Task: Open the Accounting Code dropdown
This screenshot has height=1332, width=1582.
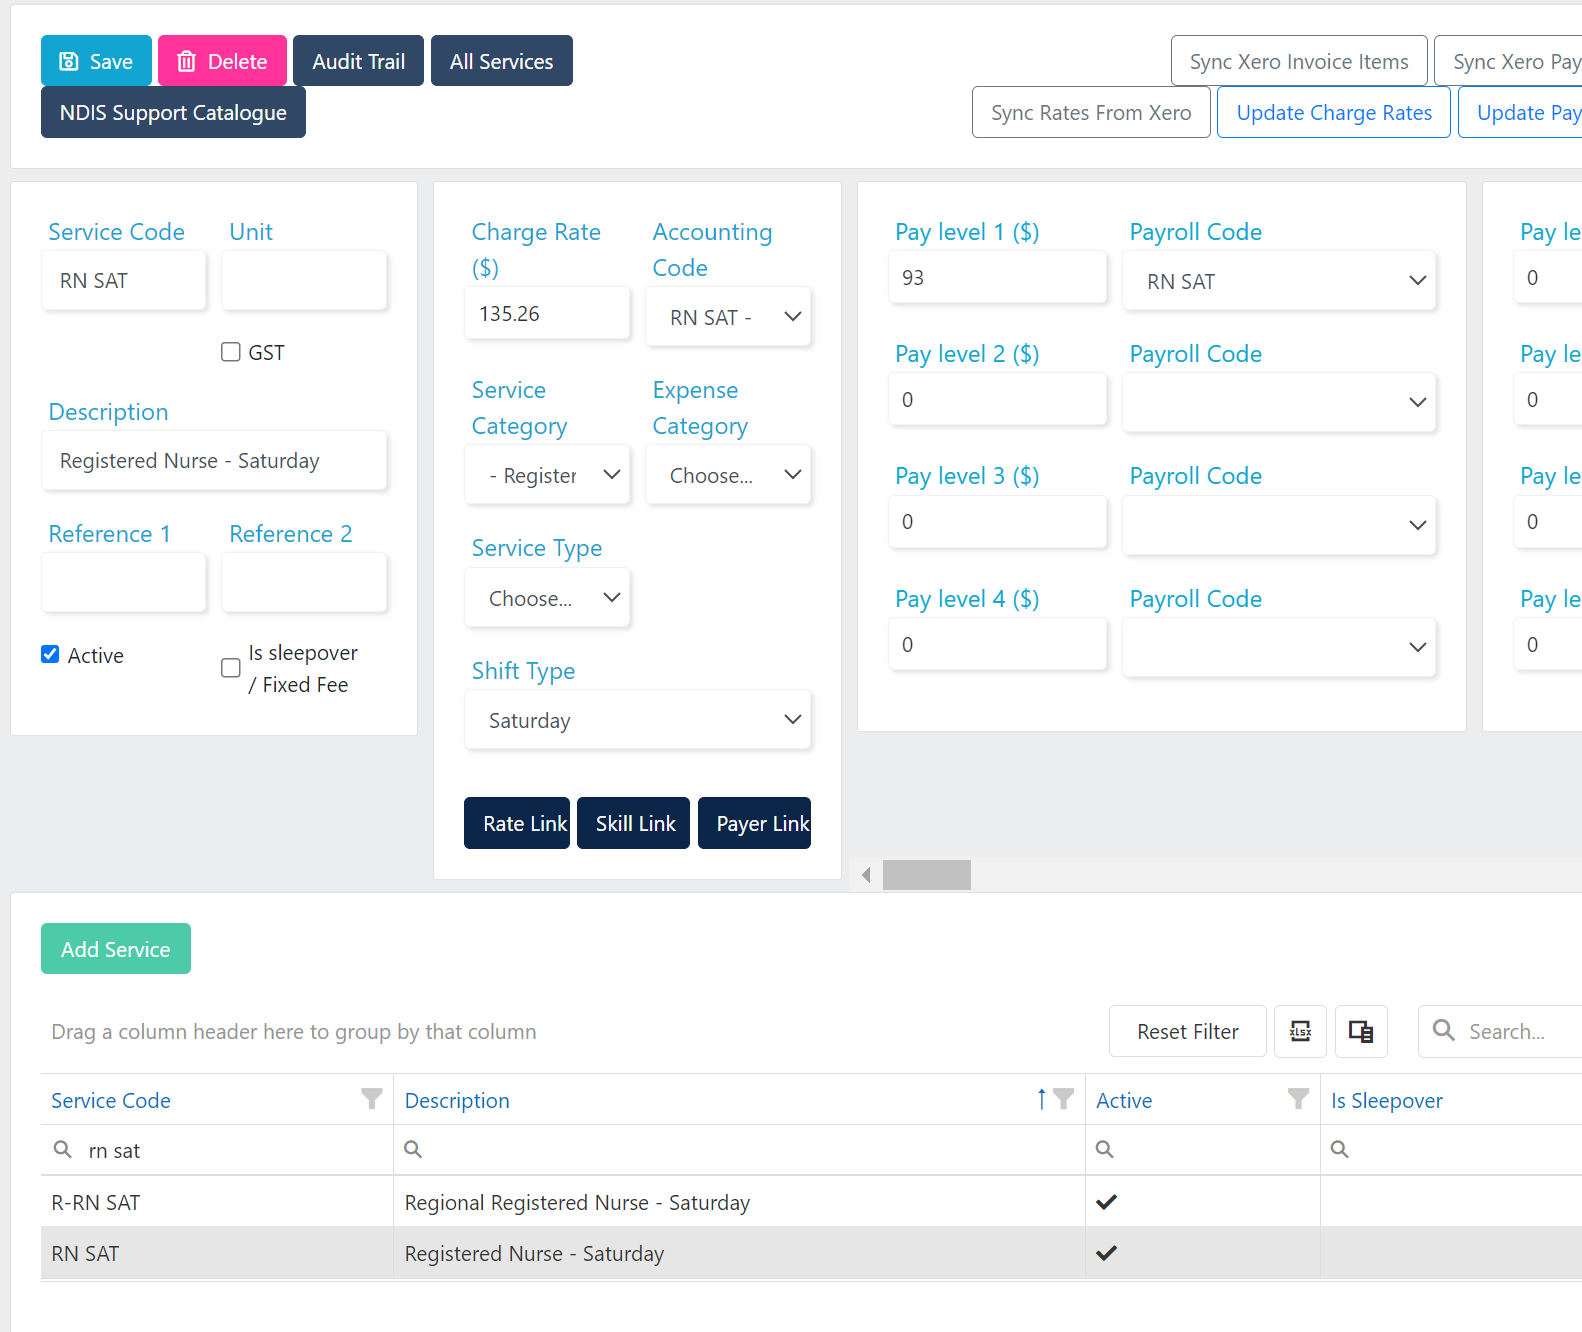Action: coord(728,317)
